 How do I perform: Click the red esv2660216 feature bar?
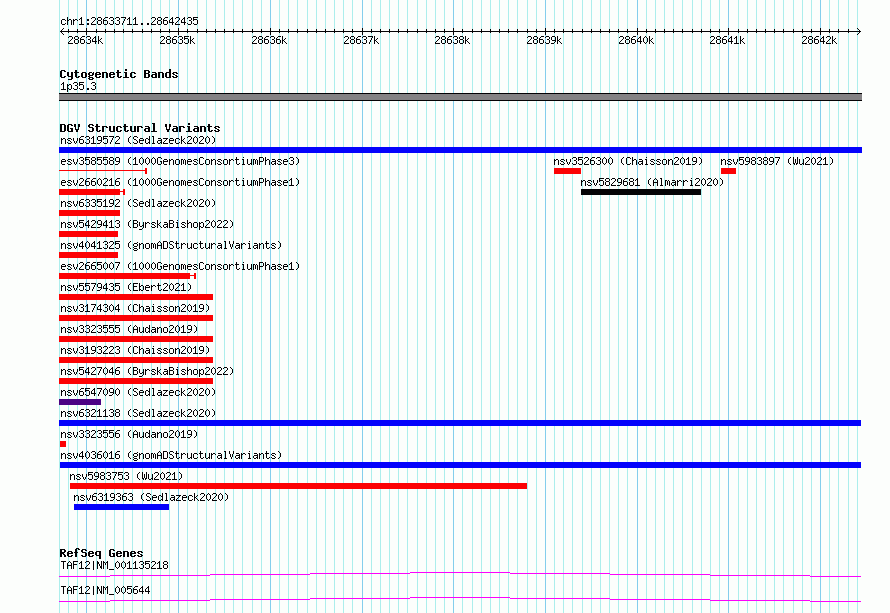tap(92, 192)
